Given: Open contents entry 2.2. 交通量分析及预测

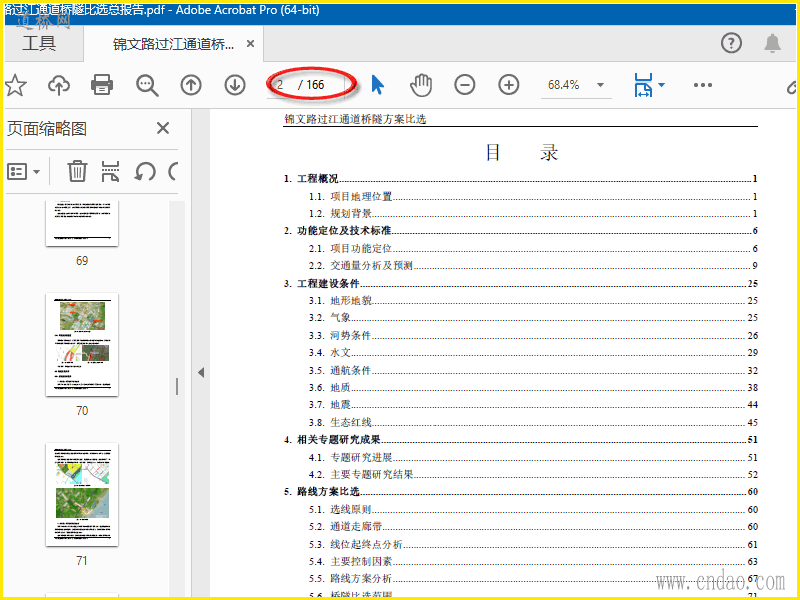Looking at the screenshot, I should pyautogui.click(x=533, y=265).
